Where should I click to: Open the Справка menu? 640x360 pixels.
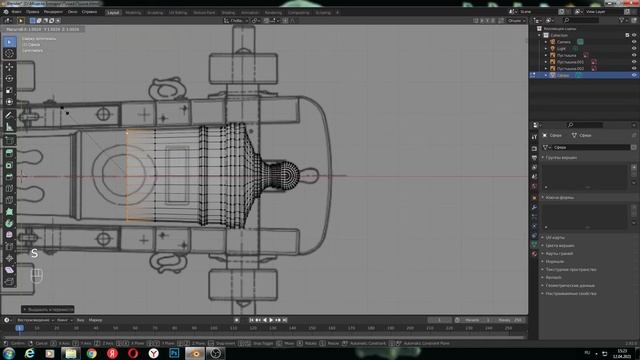(x=89, y=12)
